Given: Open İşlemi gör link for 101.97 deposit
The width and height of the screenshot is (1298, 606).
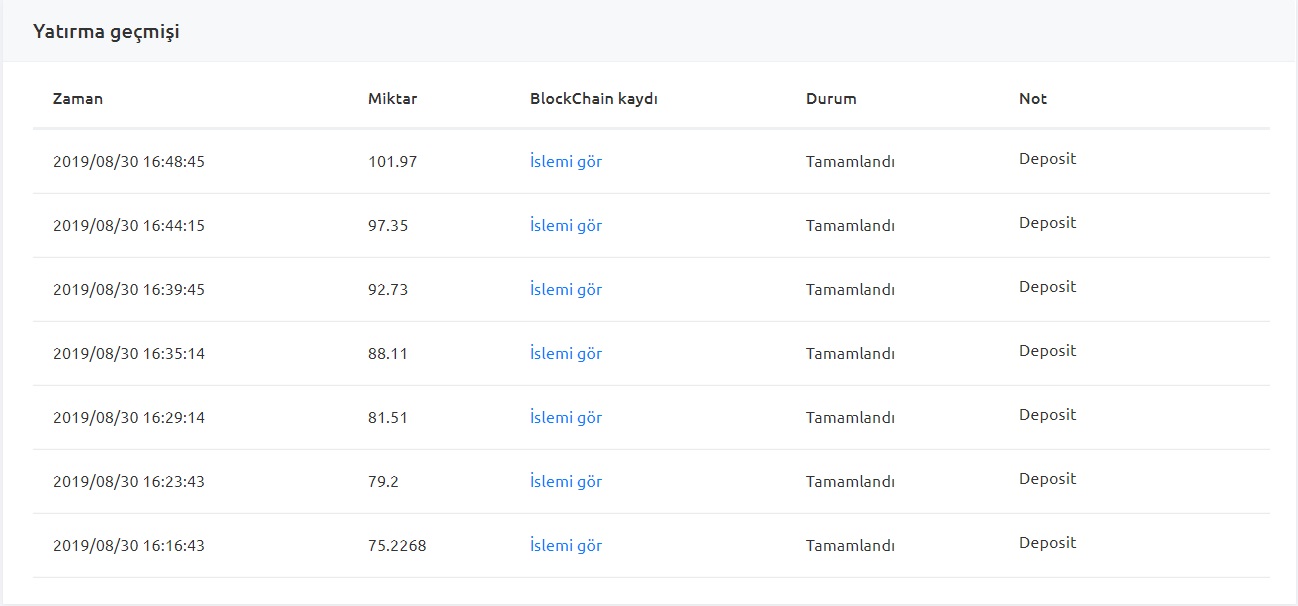Looking at the screenshot, I should tap(566, 161).
